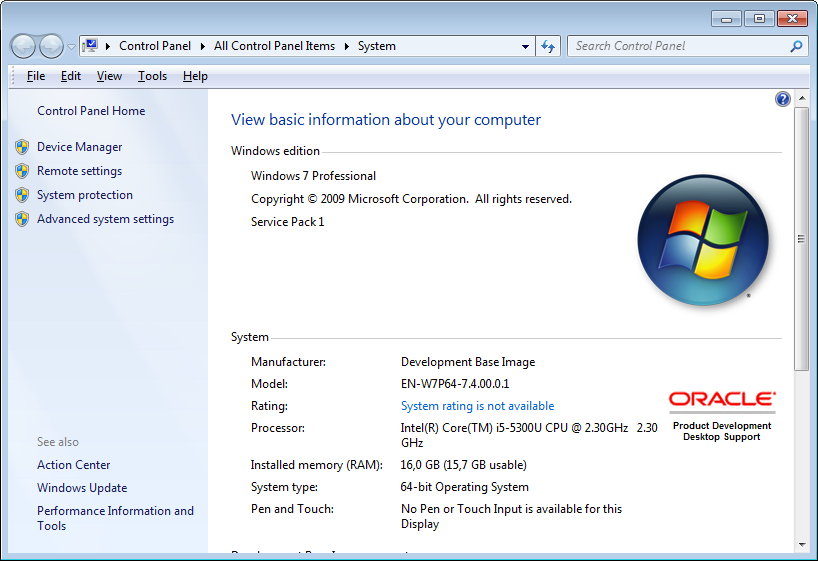The width and height of the screenshot is (818, 561).
Task: Click the refresh button next to address bar
Action: [x=548, y=46]
